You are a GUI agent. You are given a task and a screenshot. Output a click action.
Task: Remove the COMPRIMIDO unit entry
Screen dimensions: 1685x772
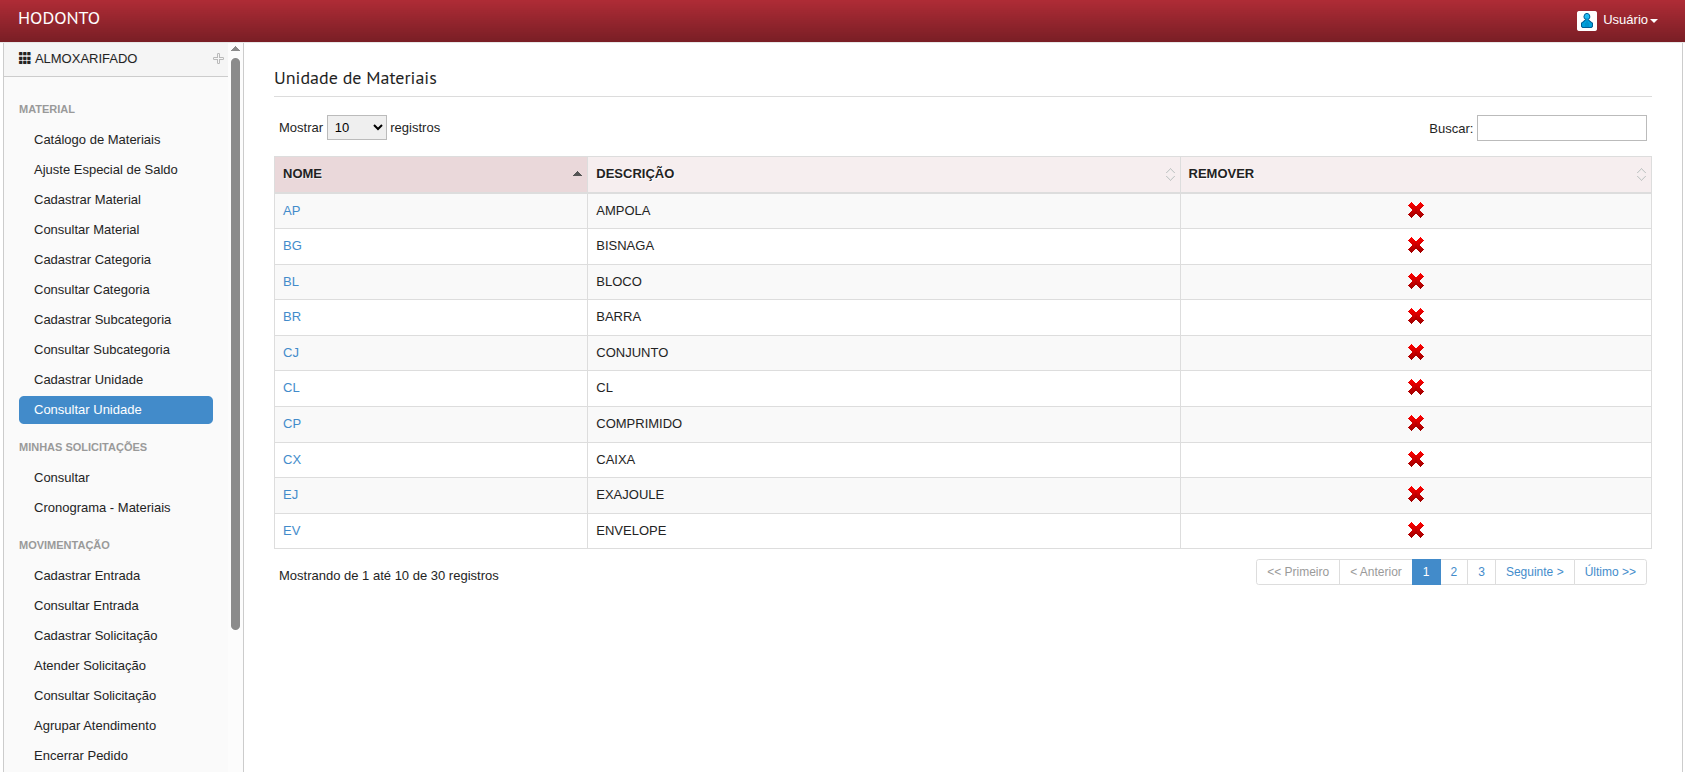1415,423
